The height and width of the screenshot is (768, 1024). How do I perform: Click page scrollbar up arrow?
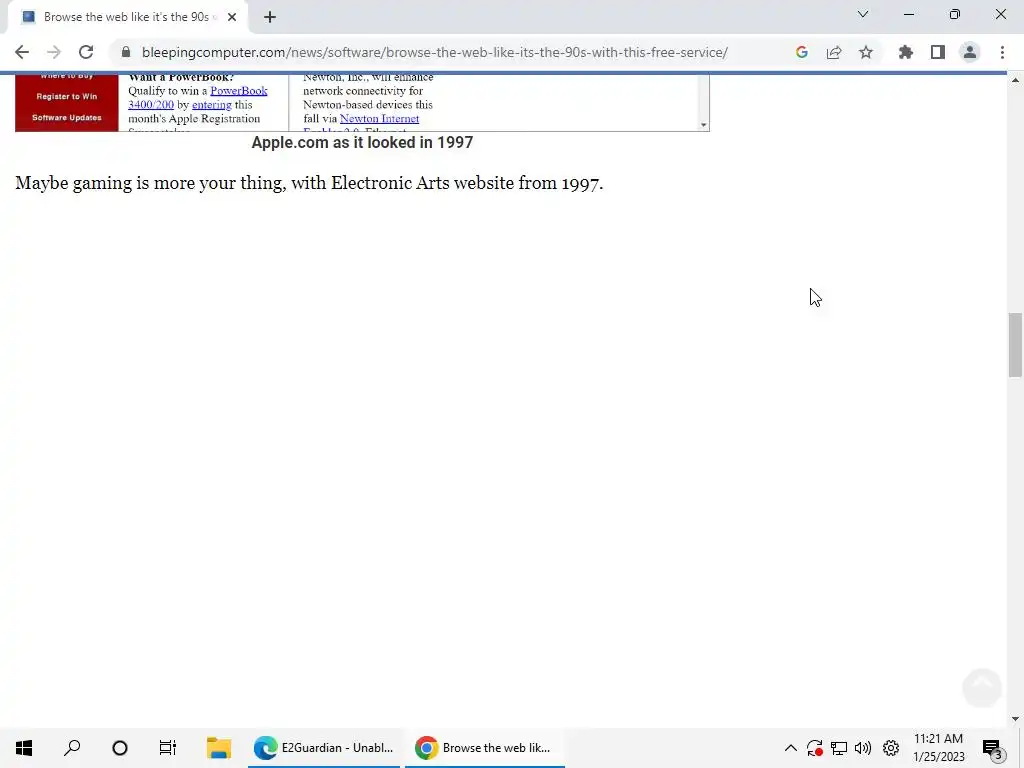point(1015,80)
